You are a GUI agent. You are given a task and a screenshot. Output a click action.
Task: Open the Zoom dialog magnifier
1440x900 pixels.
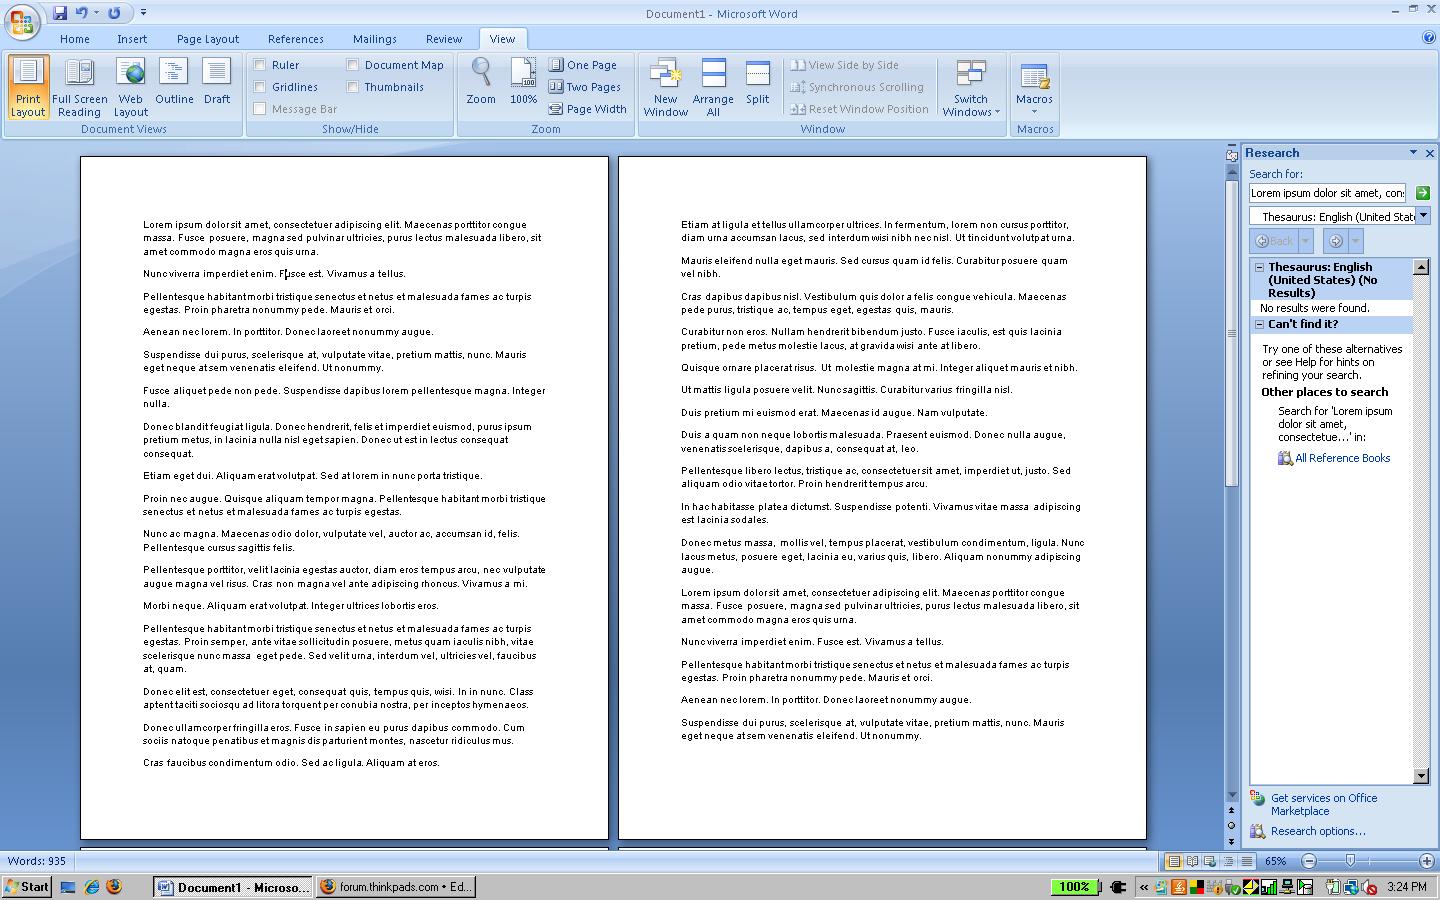481,82
